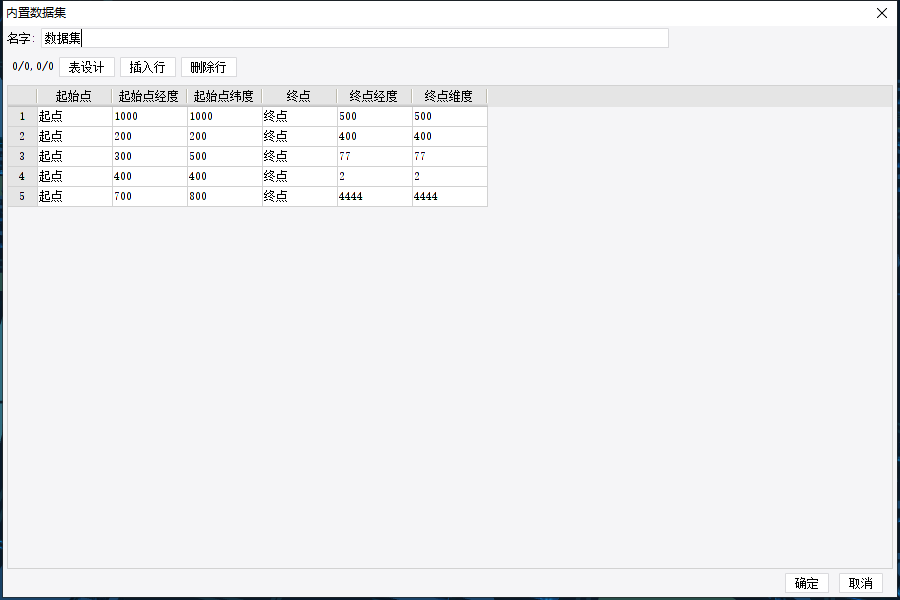Close the 内置数据集 dialog
This screenshot has height=600, width=900.
click(x=882, y=13)
